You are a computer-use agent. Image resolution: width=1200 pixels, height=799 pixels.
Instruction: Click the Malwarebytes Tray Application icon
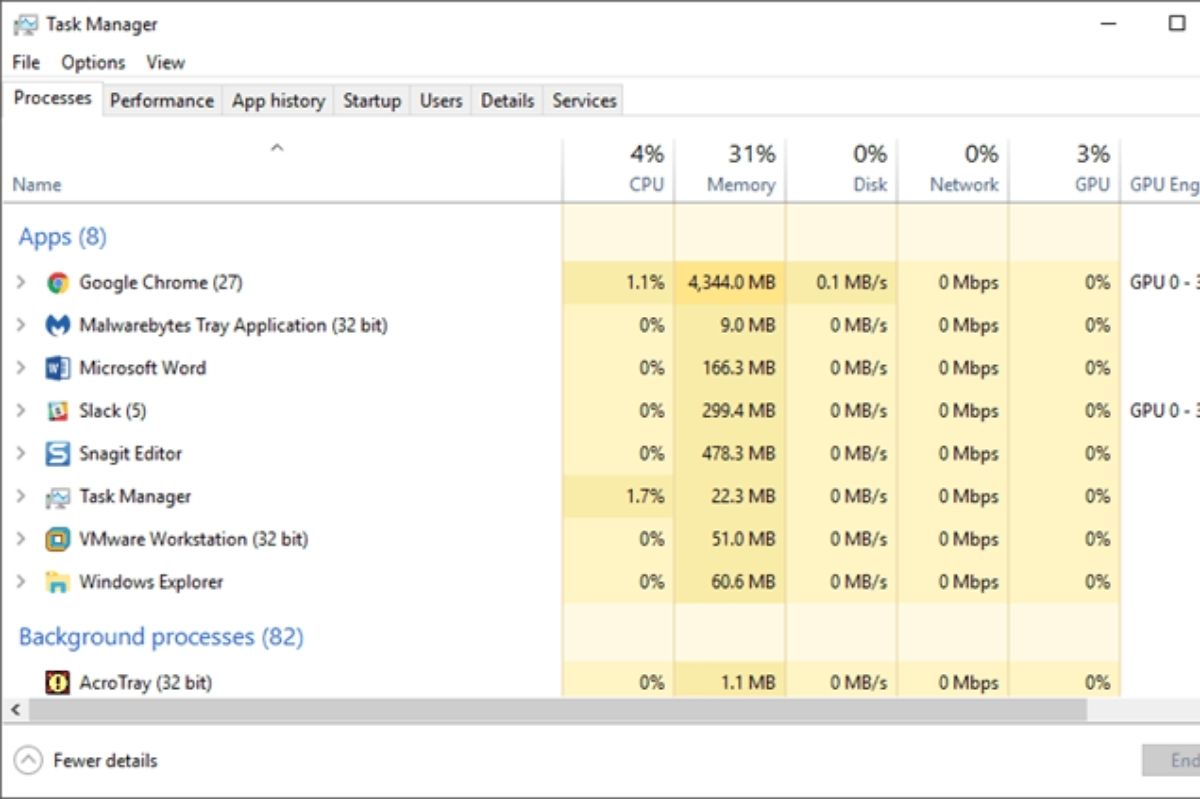click(59, 325)
